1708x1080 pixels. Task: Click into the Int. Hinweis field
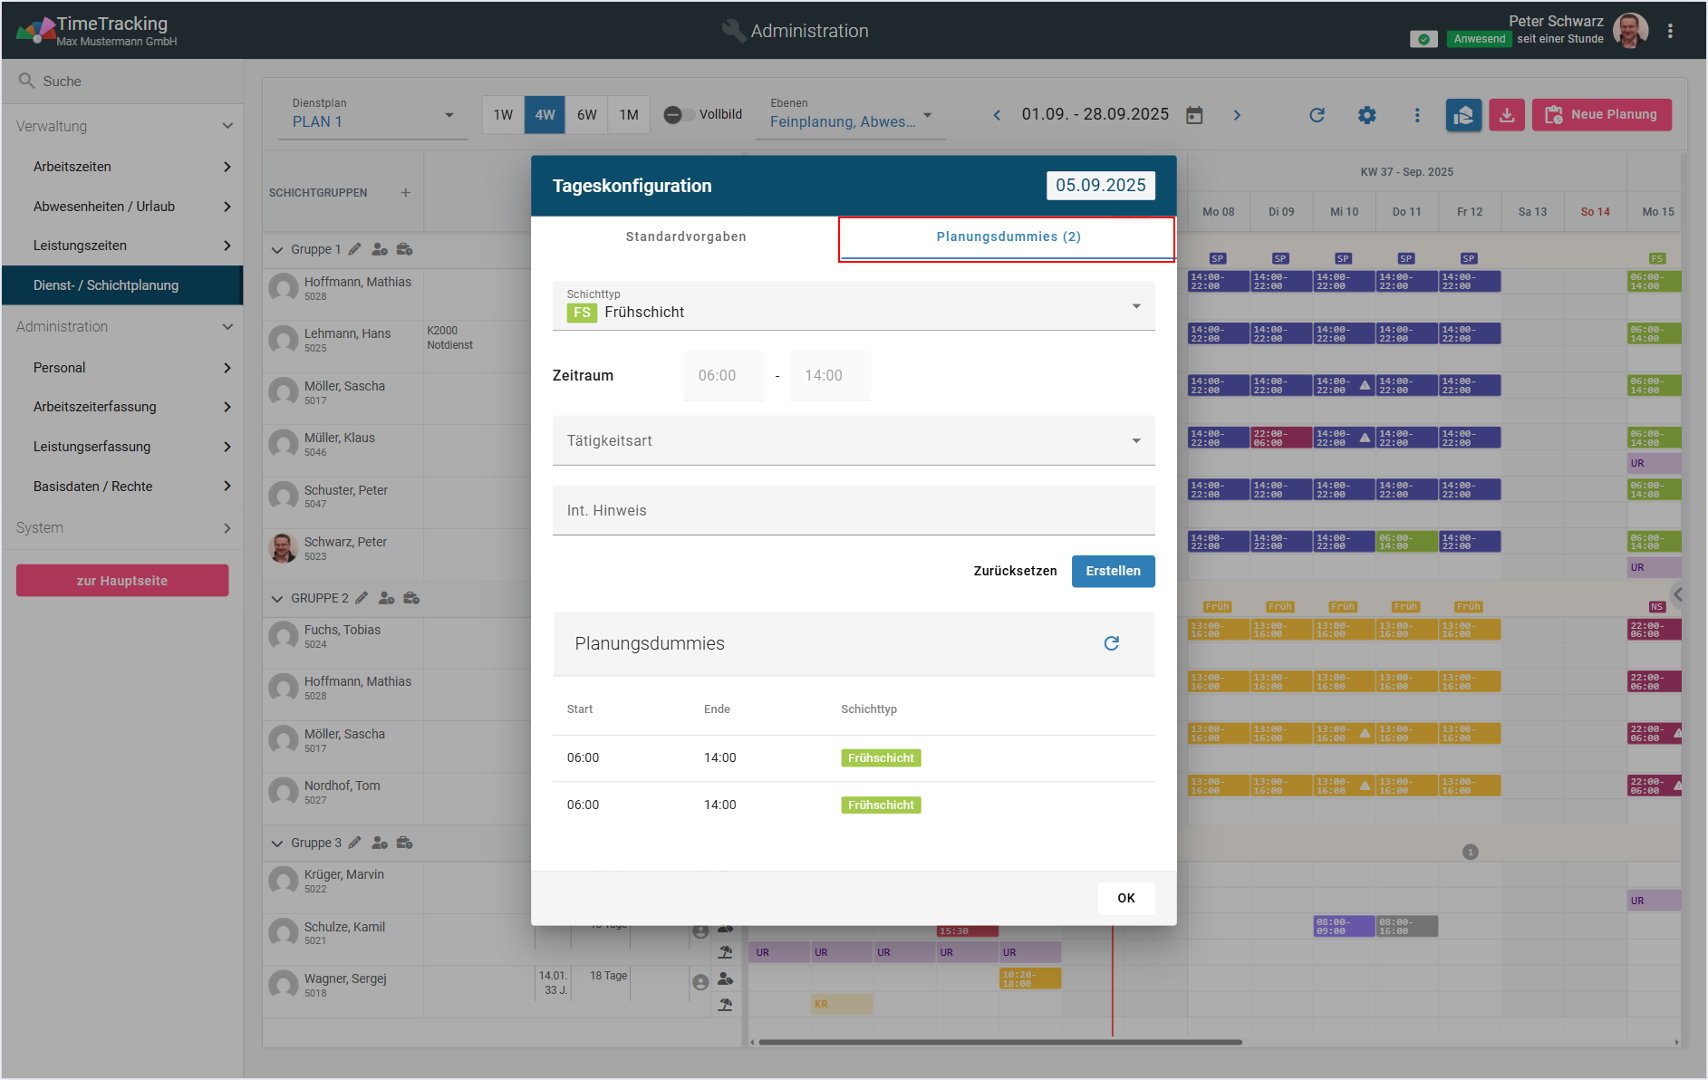pos(853,511)
